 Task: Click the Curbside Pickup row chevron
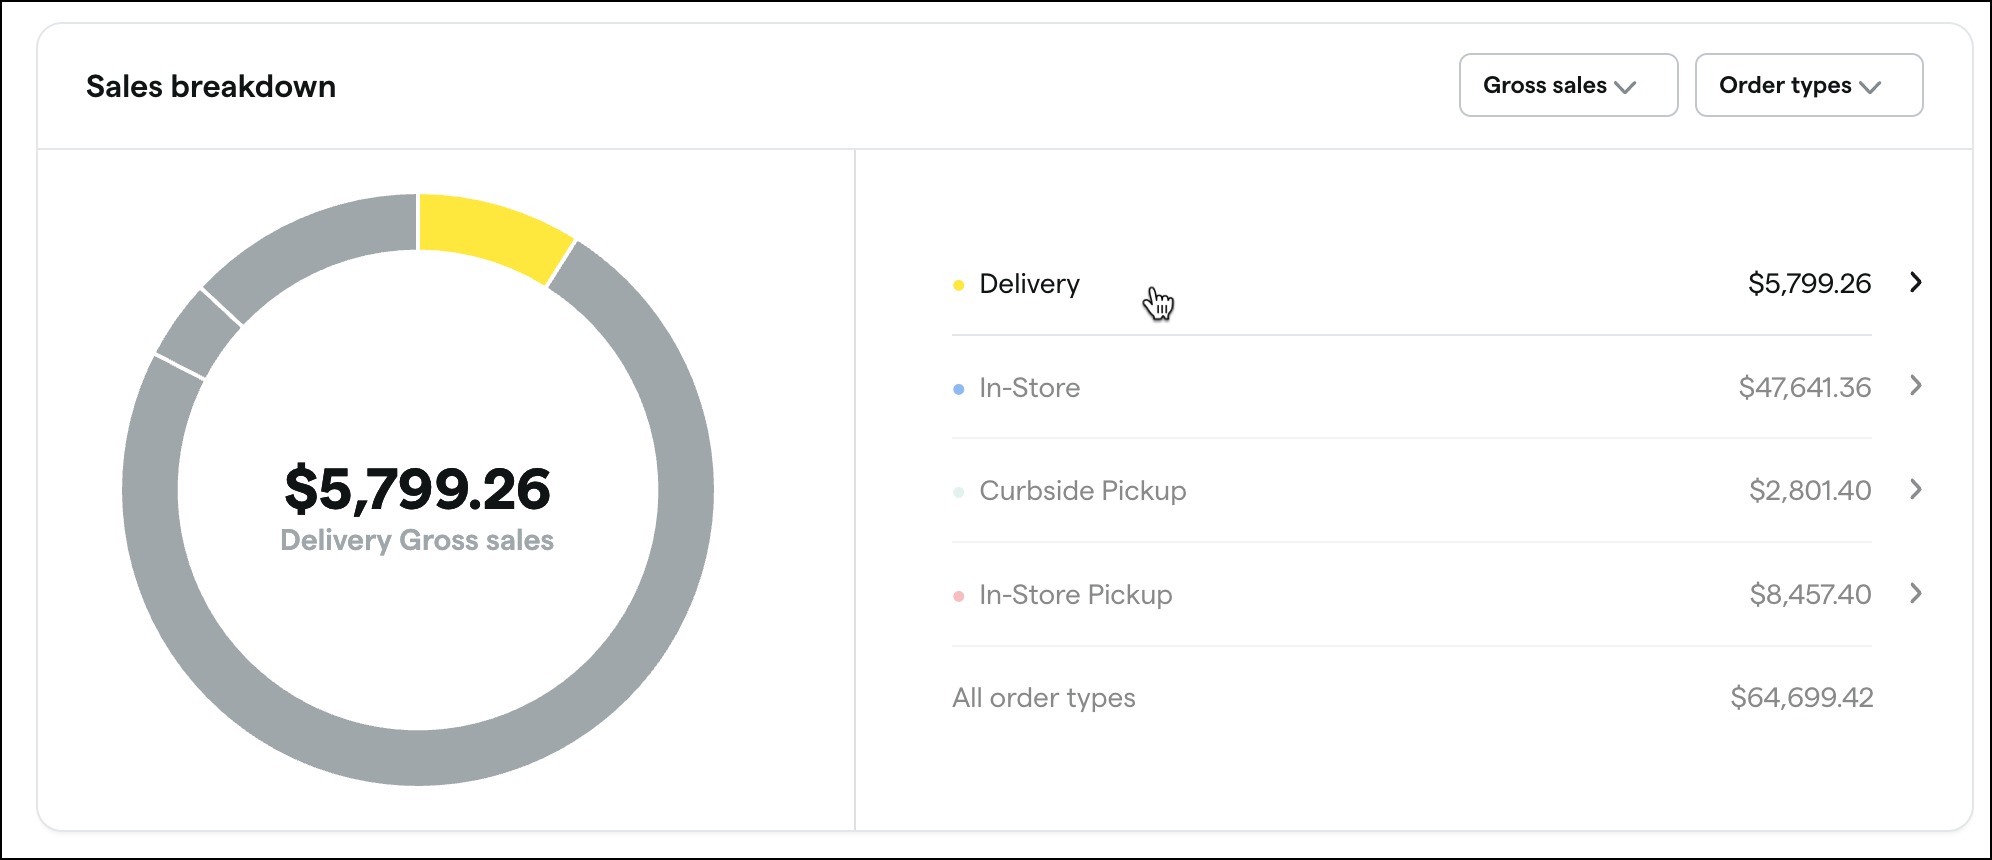tap(1916, 490)
